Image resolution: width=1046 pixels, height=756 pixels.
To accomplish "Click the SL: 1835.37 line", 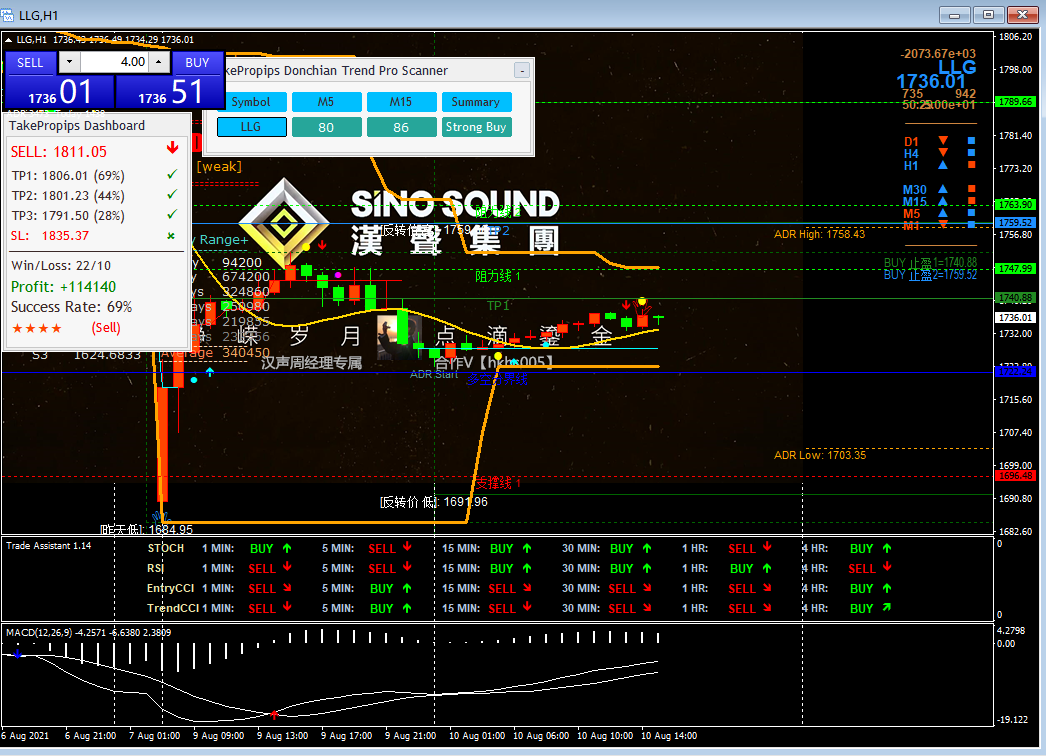I will click(x=50, y=236).
